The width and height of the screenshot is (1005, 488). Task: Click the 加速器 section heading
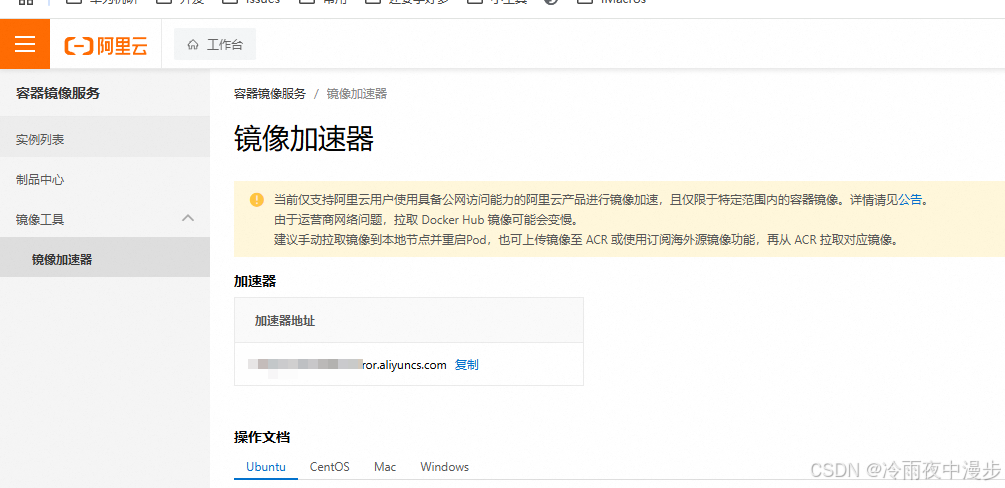tap(255, 281)
